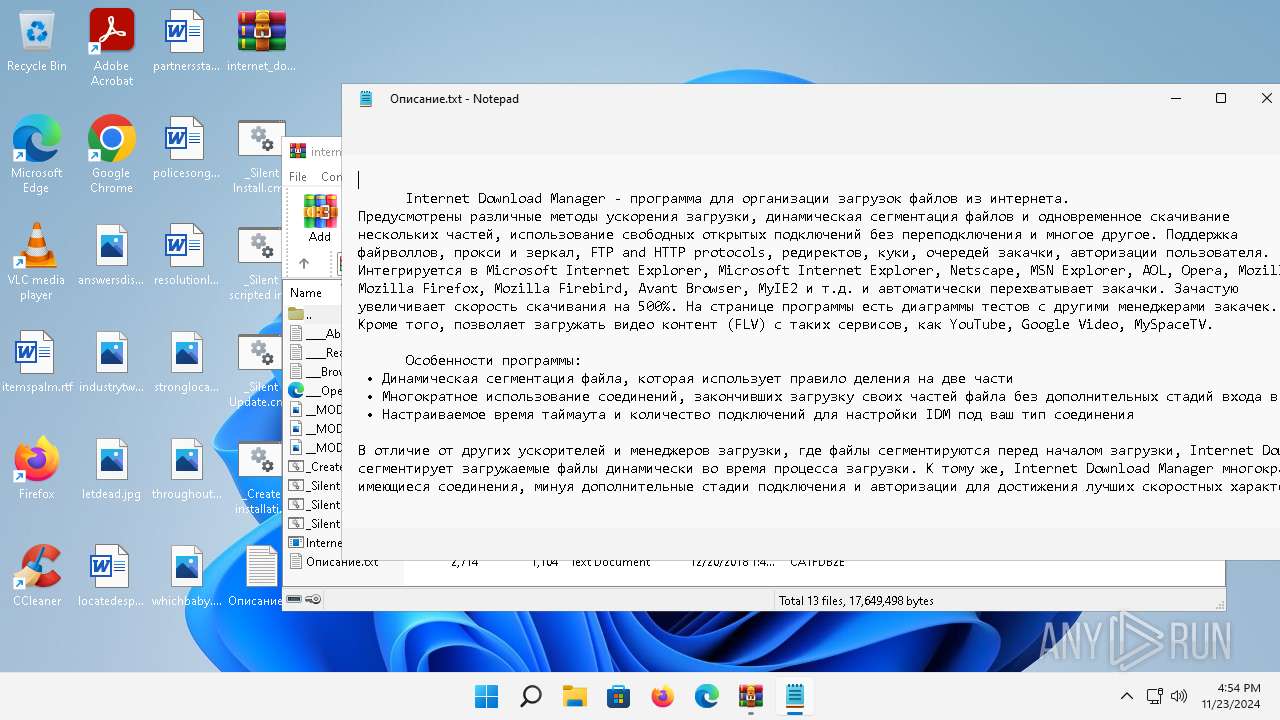
Task: Click the Notepad title bar app icon
Action: point(366,98)
